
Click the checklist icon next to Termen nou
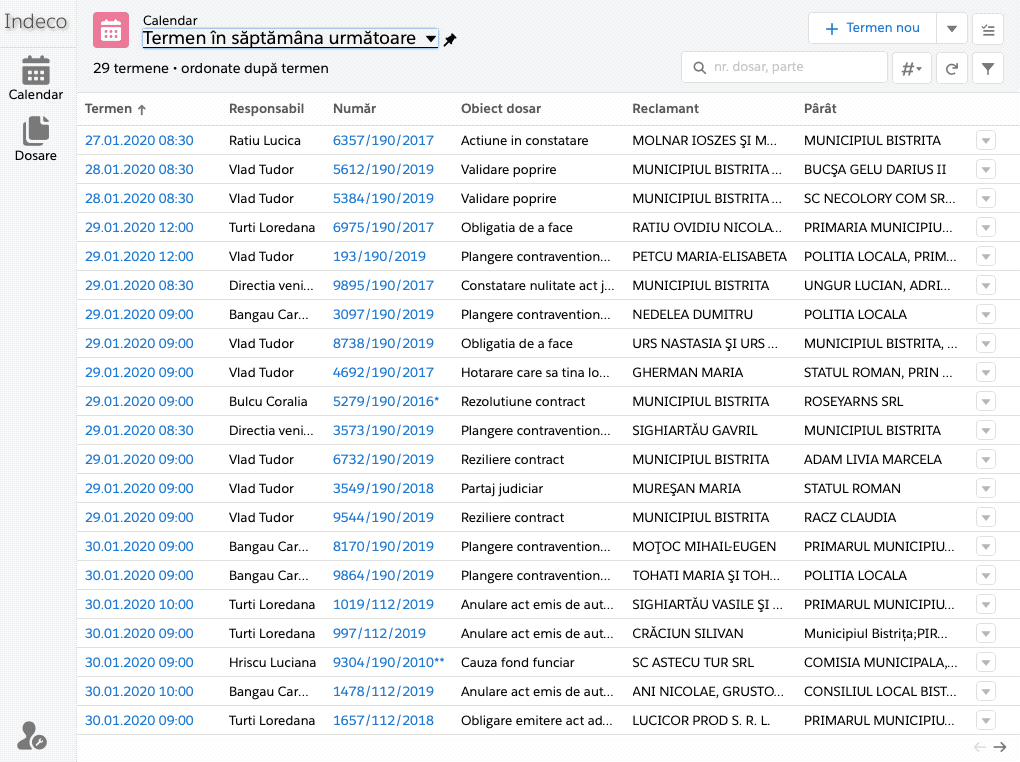(x=988, y=29)
